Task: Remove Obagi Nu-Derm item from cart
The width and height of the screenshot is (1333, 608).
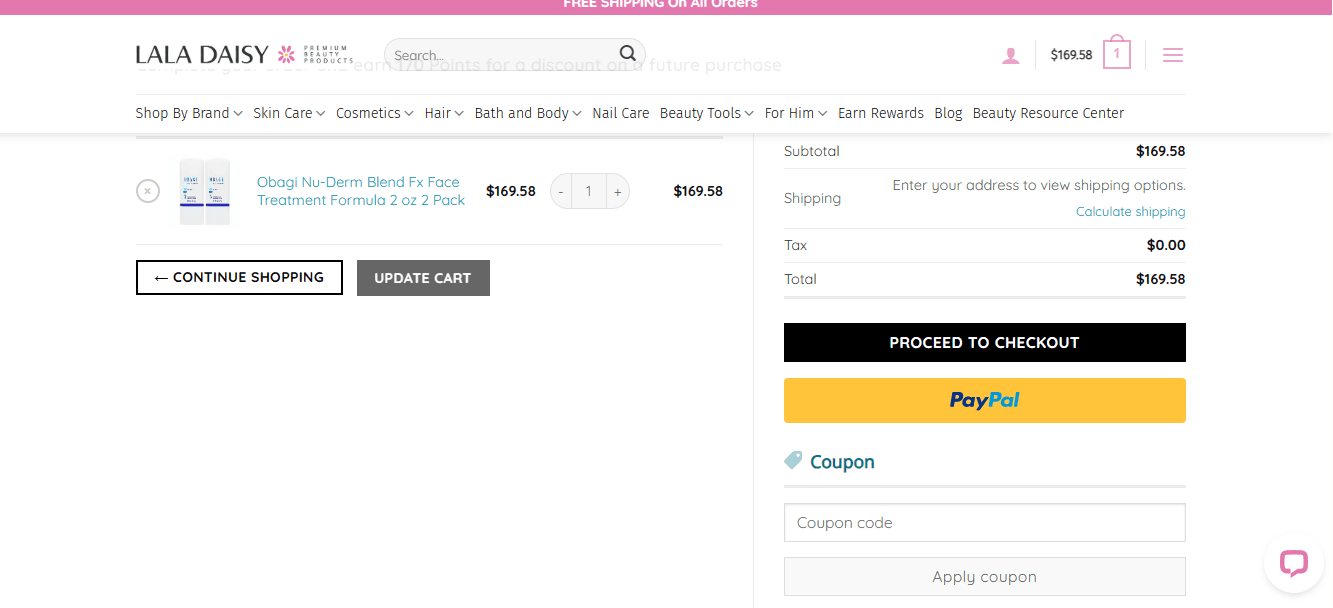Action: point(148,191)
